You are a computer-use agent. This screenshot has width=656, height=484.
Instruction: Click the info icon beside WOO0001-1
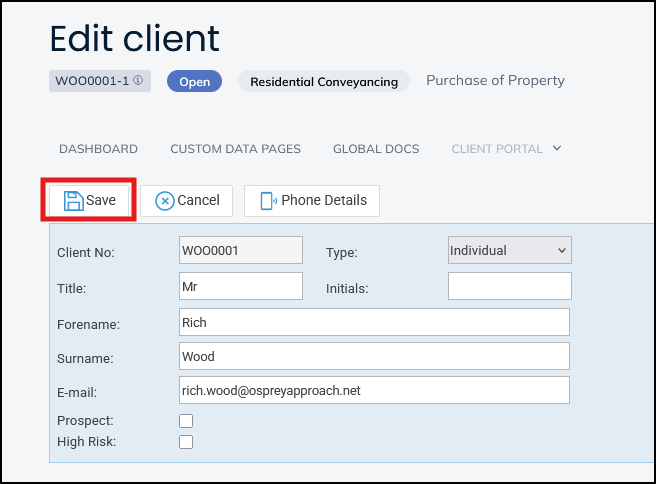point(138,81)
